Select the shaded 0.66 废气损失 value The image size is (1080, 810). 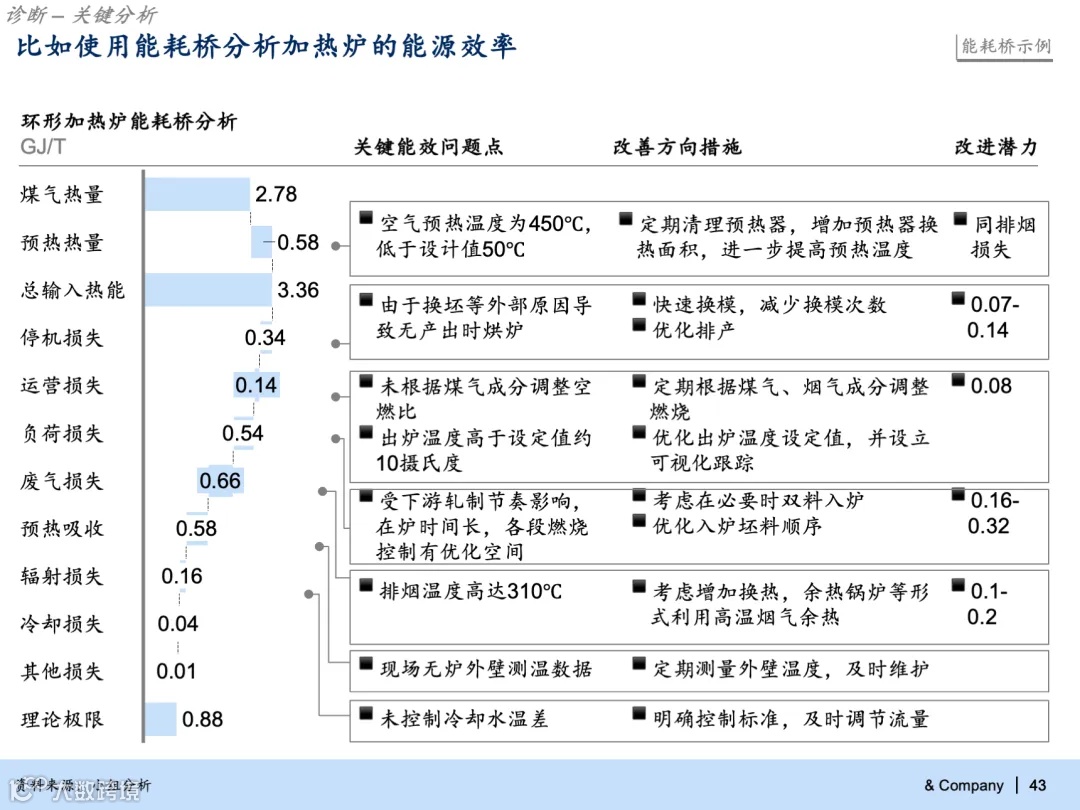coord(220,481)
